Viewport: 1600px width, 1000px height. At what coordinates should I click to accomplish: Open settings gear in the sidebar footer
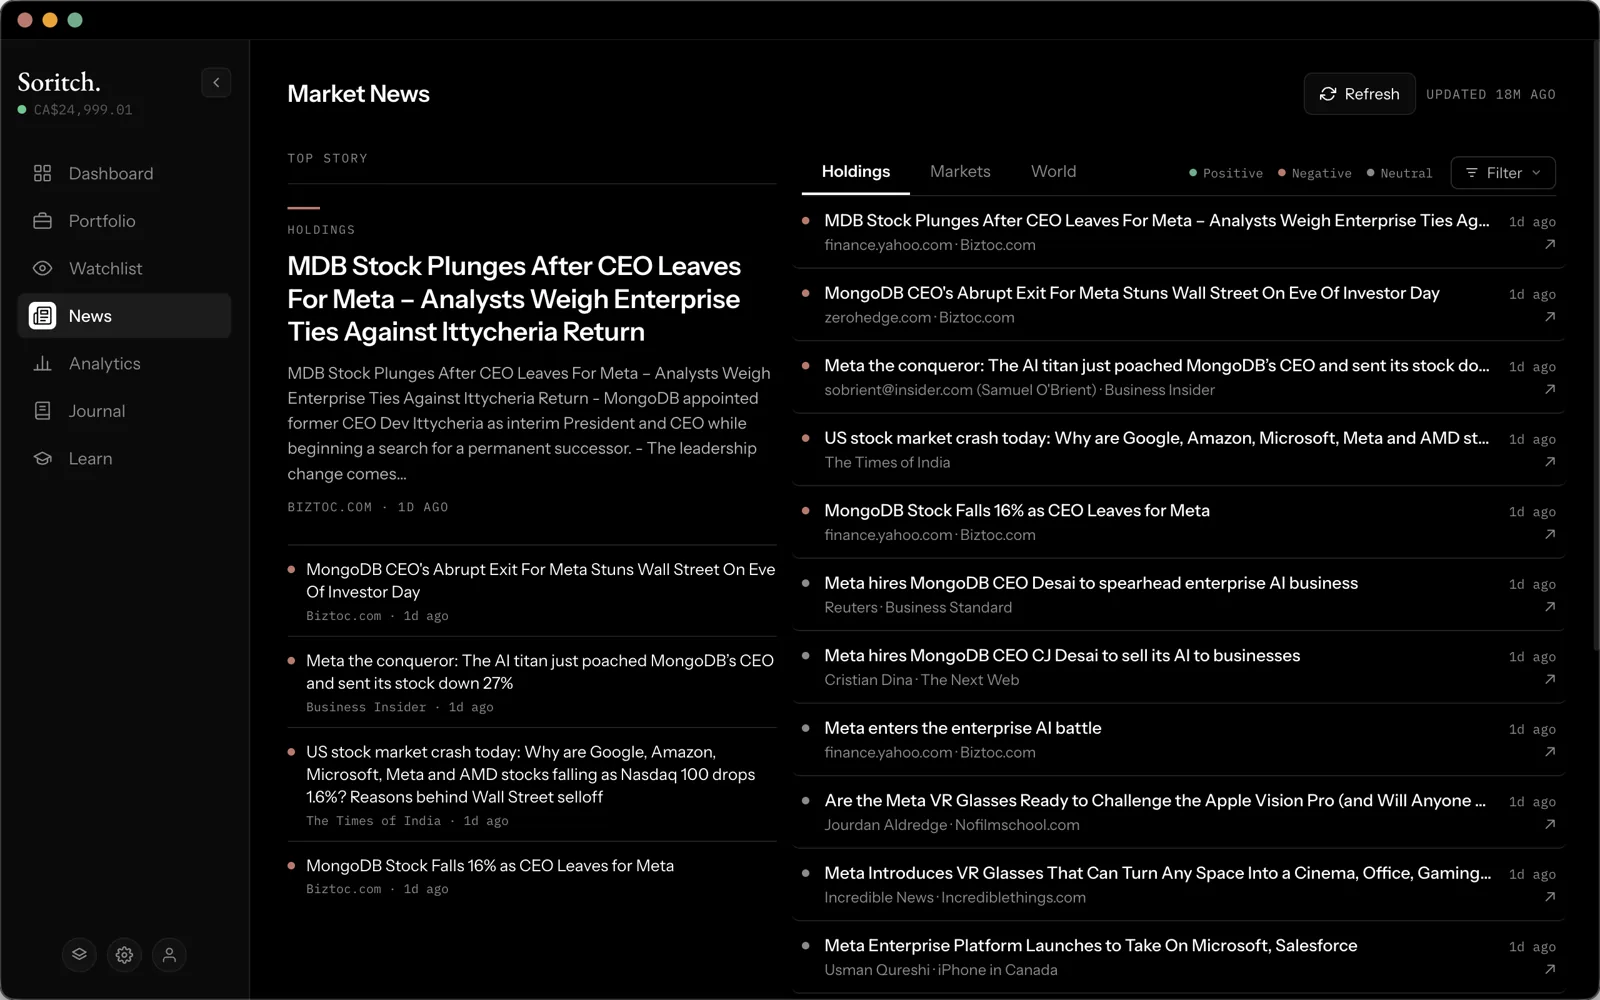[124, 955]
